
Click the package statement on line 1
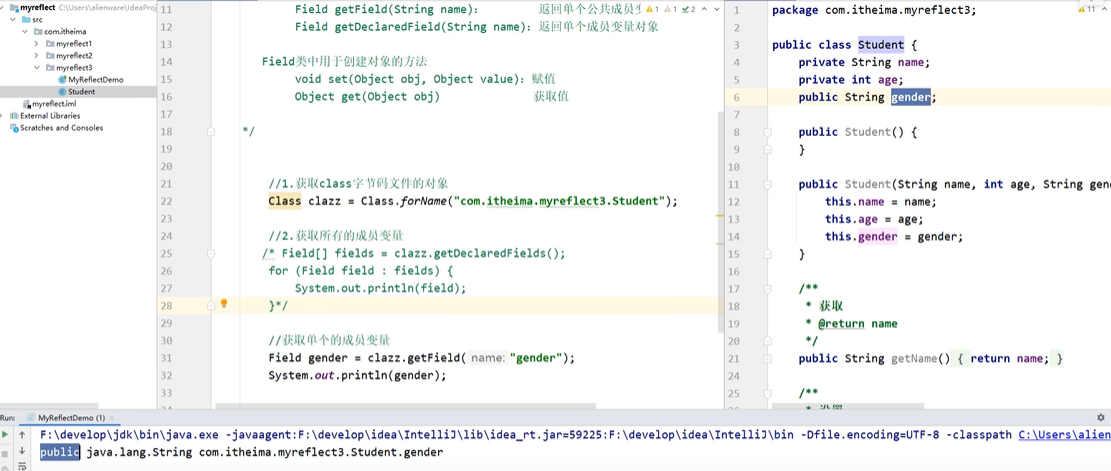coord(874,10)
